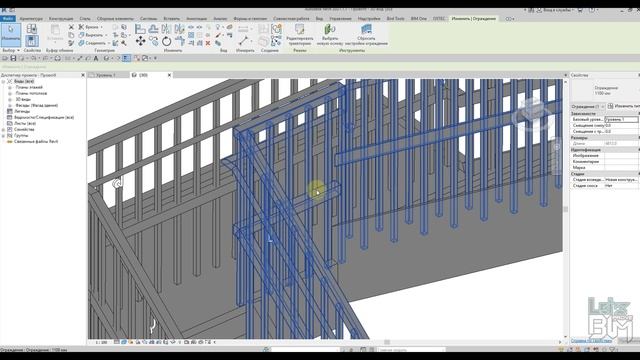
Task: Open the Cope tool dropdown arrow
Action: (102, 27)
